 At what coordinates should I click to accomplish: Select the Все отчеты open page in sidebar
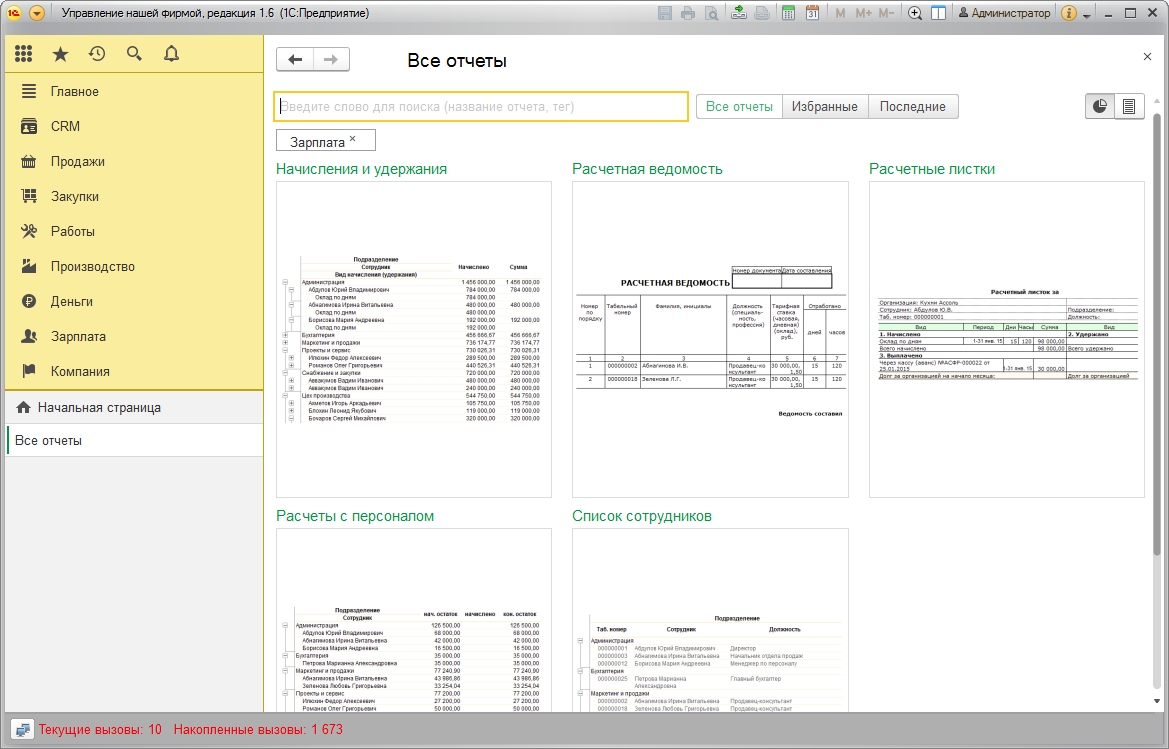click(134, 440)
